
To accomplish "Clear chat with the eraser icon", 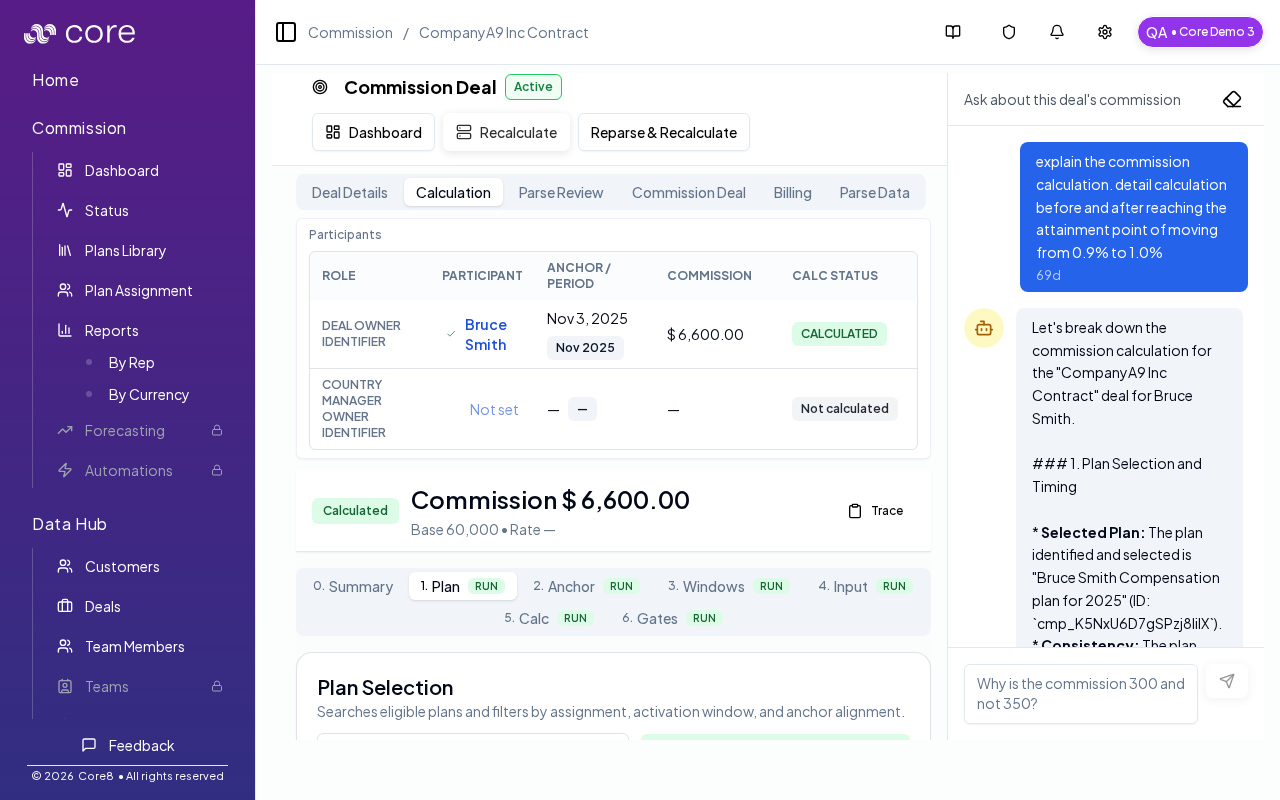I will click(1232, 99).
